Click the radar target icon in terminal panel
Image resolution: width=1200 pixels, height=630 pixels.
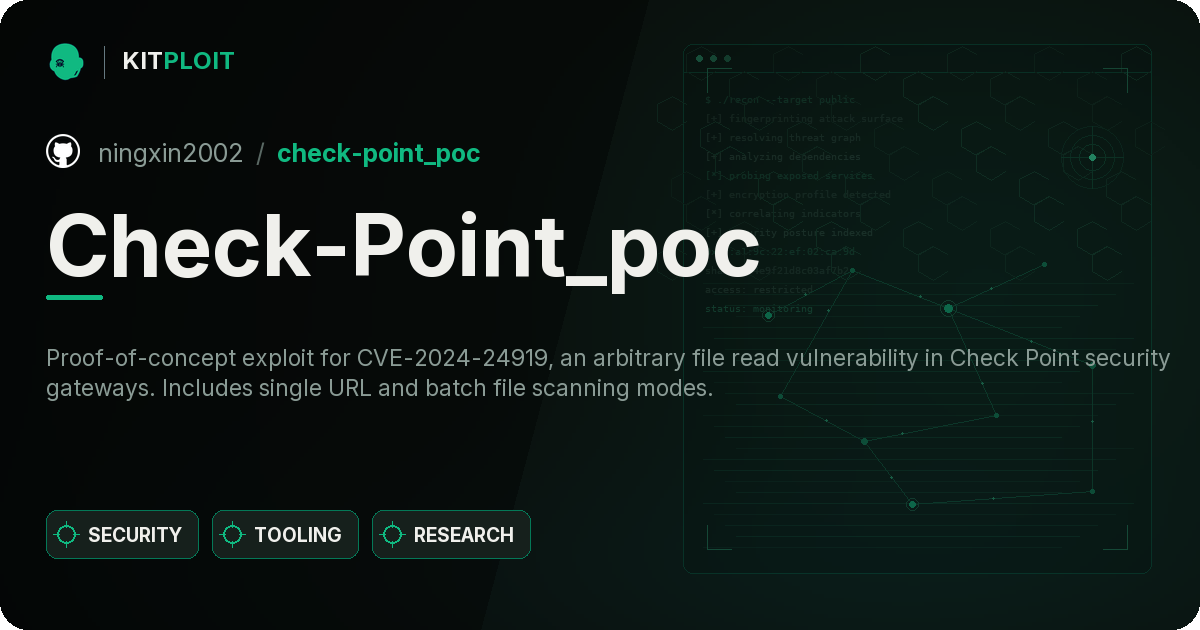pos(1092,157)
